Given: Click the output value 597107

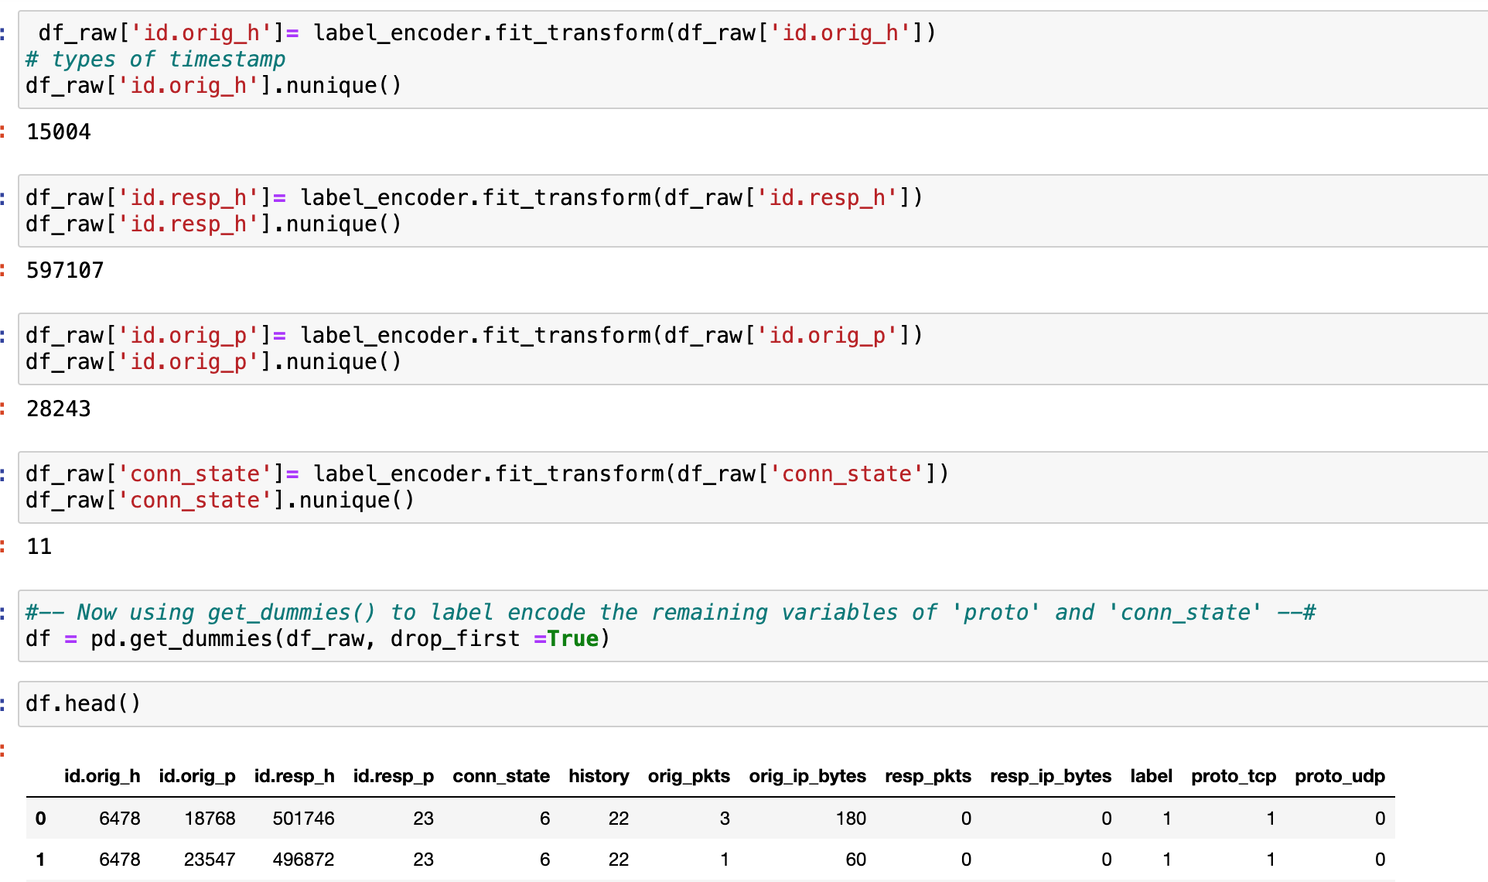Looking at the screenshot, I should click(65, 270).
